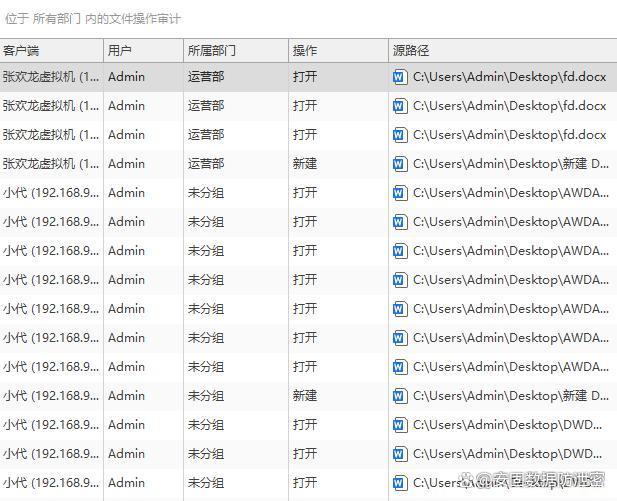Click Admin in the highlighted selected row
Image resolution: width=617 pixels, height=501 pixels.
126,77
